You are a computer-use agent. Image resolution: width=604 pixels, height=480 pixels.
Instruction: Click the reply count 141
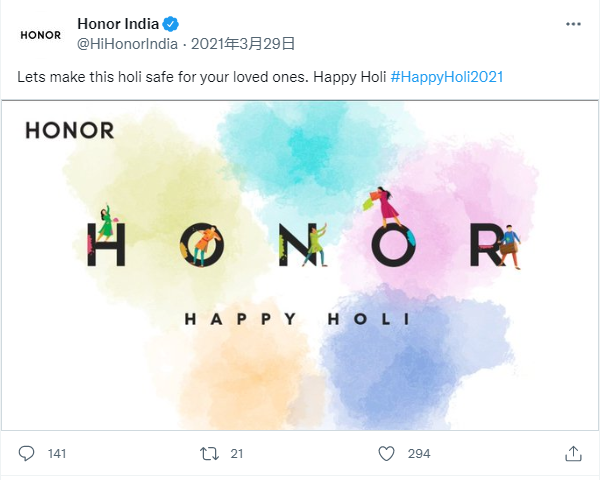tap(57, 454)
